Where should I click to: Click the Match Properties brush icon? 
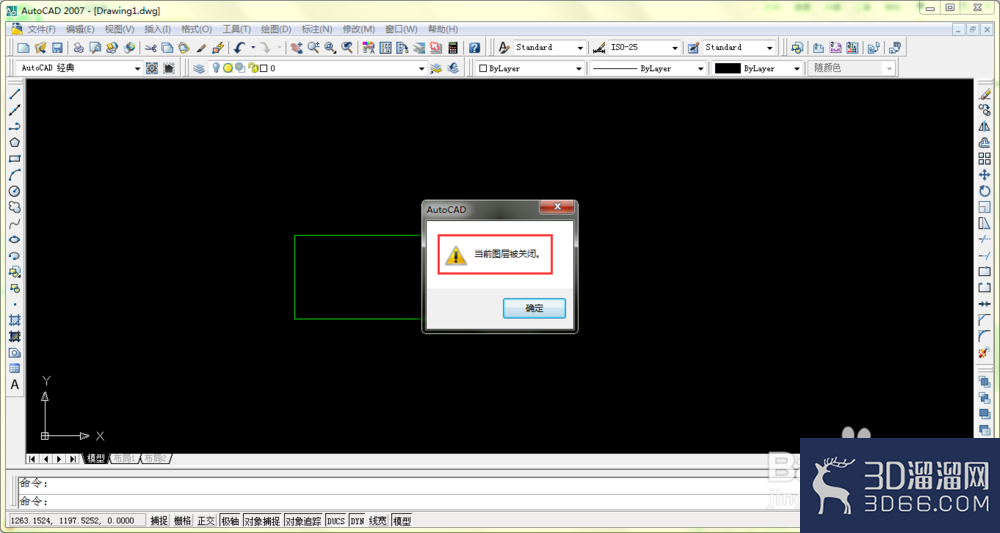click(x=201, y=48)
